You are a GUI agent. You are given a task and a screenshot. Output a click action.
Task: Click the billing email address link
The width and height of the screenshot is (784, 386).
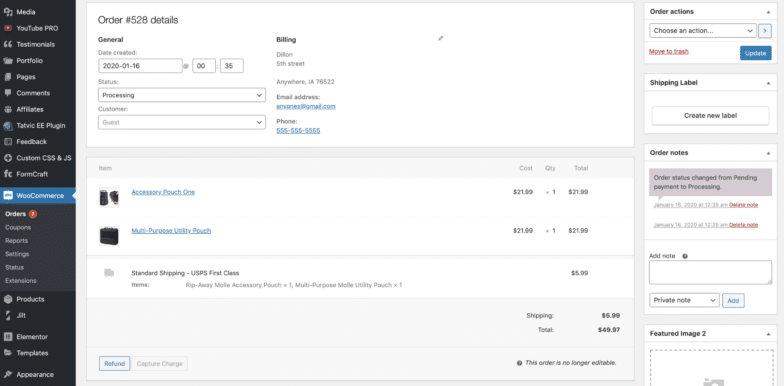click(306, 106)
